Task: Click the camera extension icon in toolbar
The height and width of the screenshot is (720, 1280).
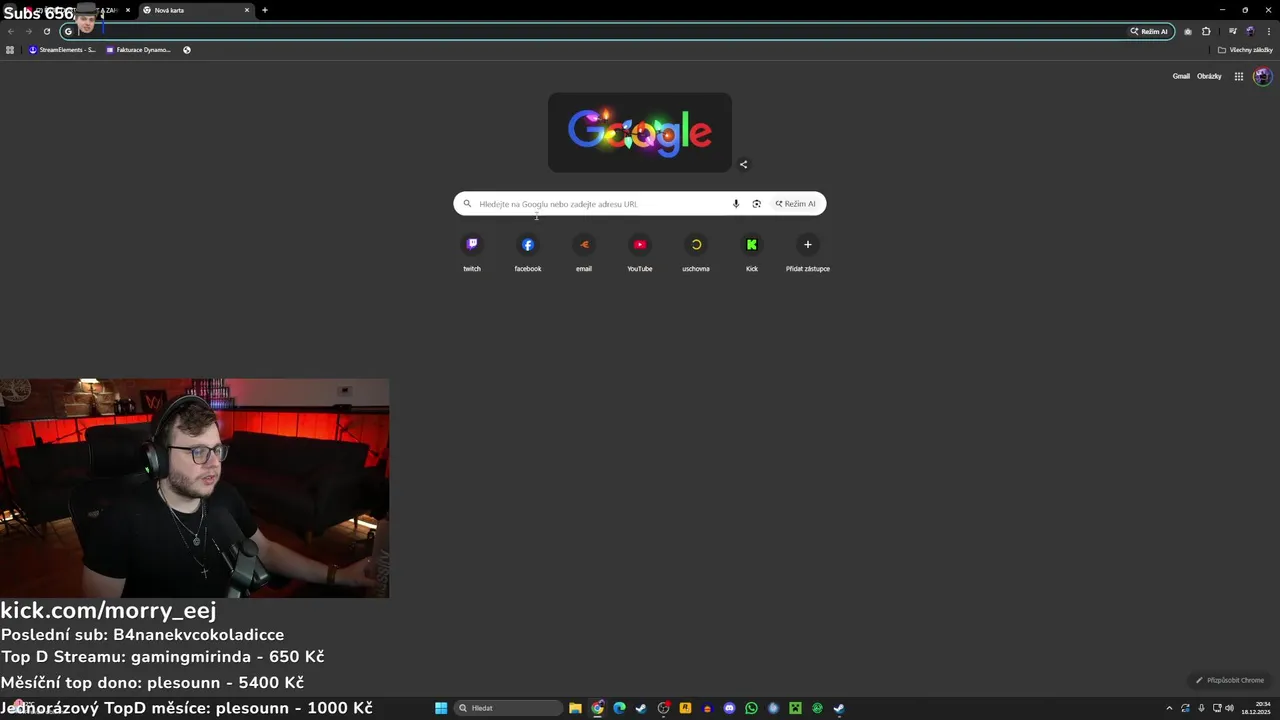Action: coord(1188,31)
